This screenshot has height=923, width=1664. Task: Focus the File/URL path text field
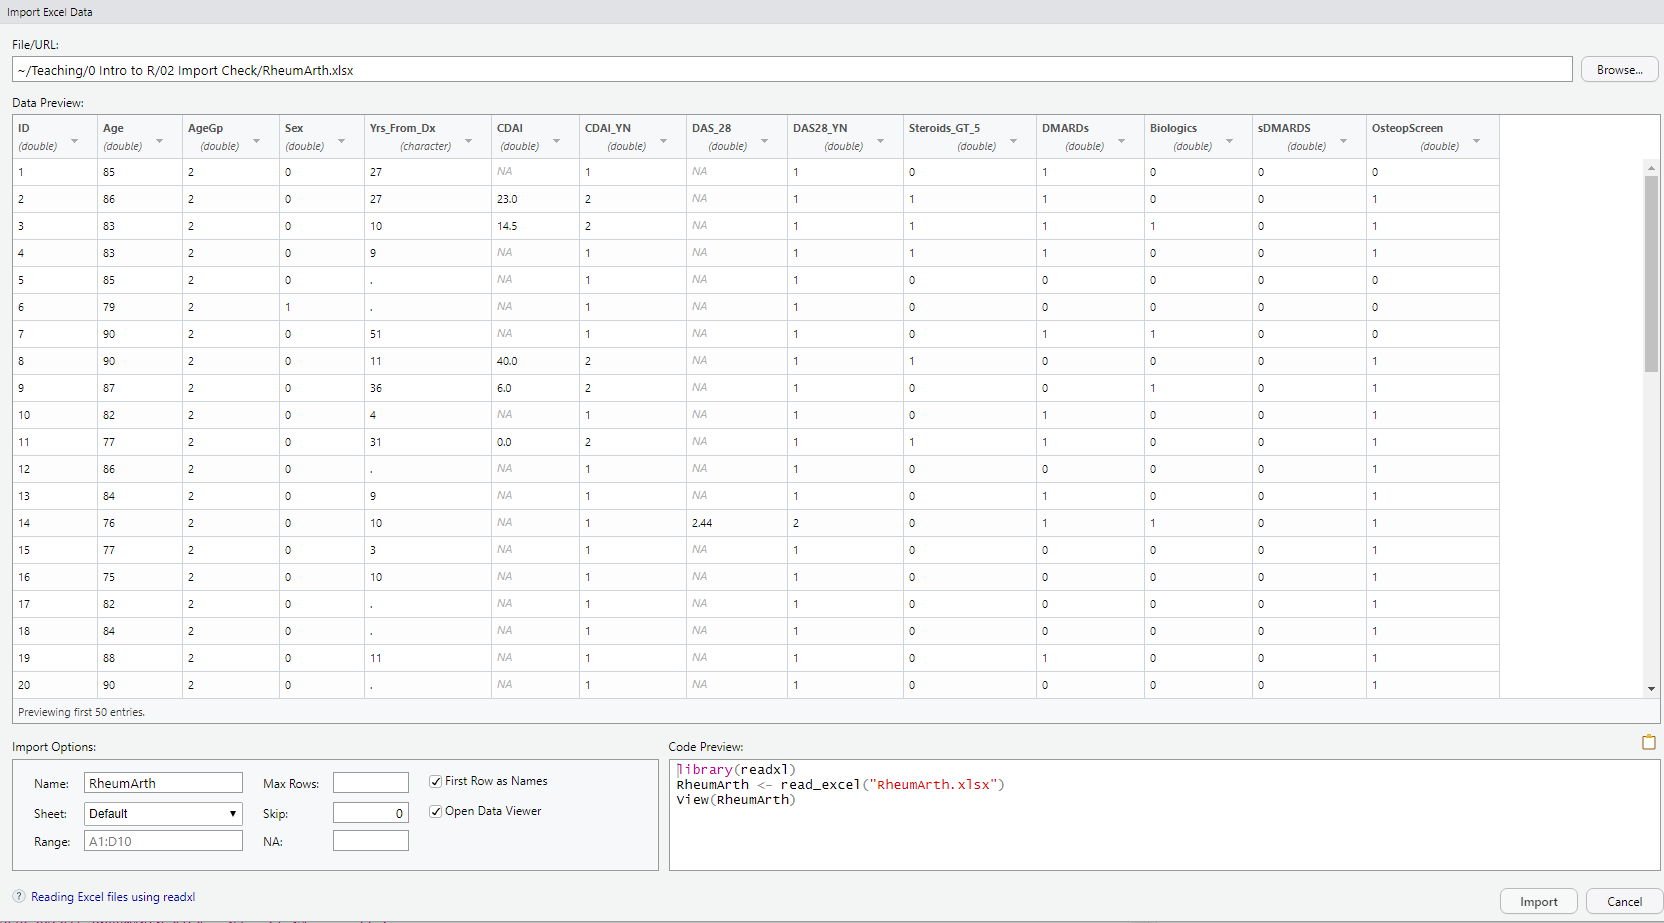(x=791, y=70)
